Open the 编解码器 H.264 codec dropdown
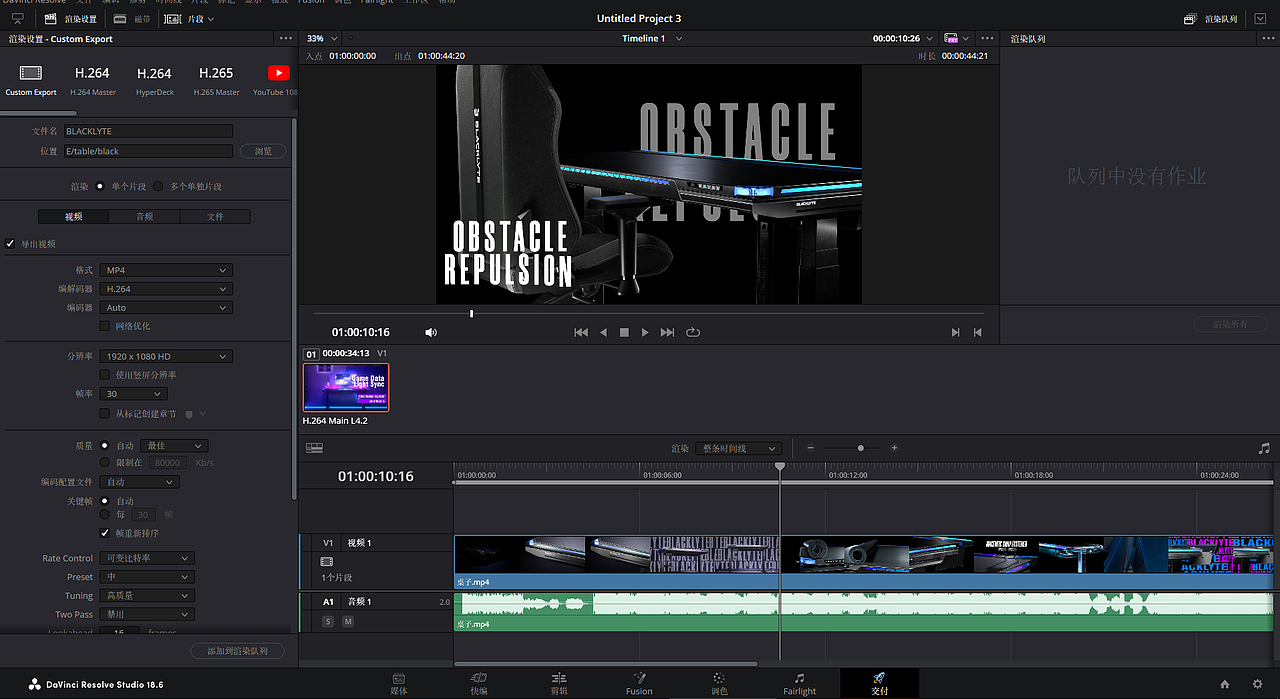Screen dimensions: 1280x699 coord(166,289)
